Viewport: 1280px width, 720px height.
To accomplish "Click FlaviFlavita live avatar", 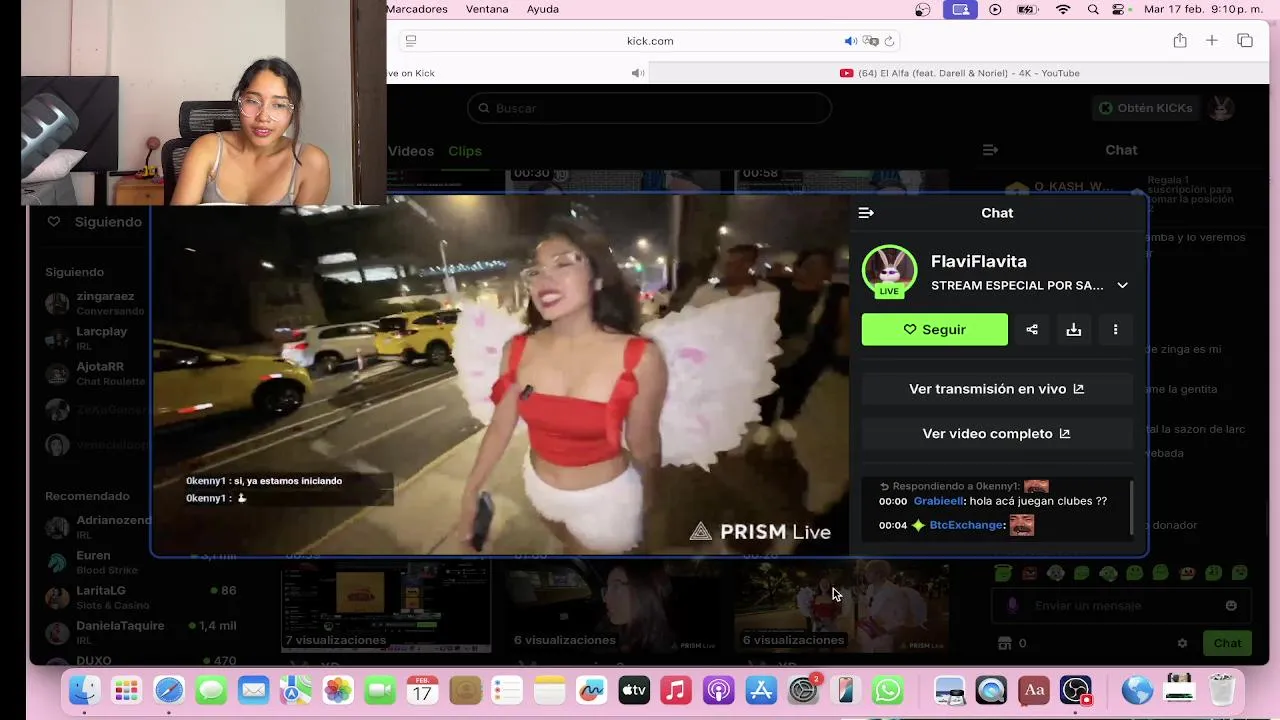I will (x=889, y=271).
